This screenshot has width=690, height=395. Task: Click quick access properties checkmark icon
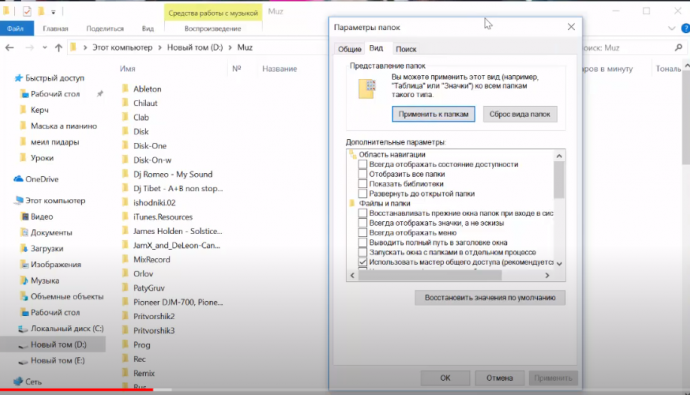pos(27,11)
